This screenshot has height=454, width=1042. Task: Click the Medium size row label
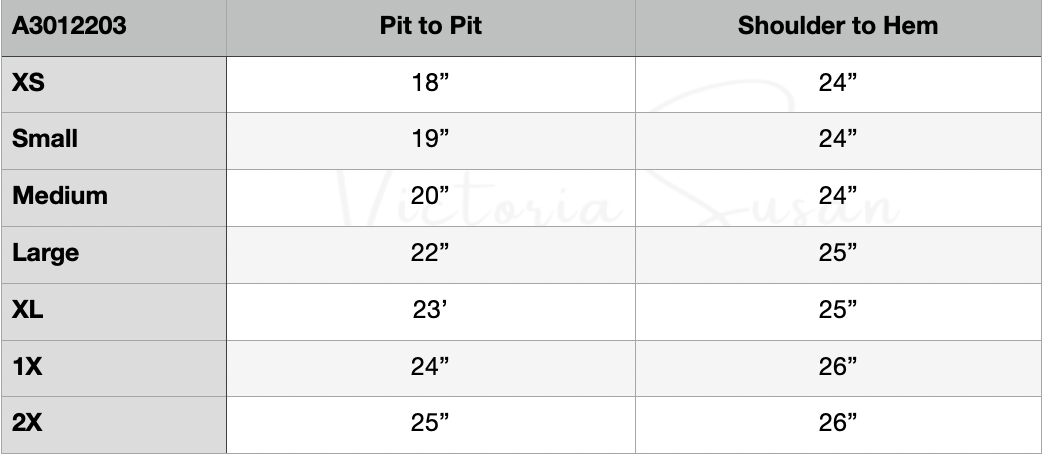coord(60,196)
